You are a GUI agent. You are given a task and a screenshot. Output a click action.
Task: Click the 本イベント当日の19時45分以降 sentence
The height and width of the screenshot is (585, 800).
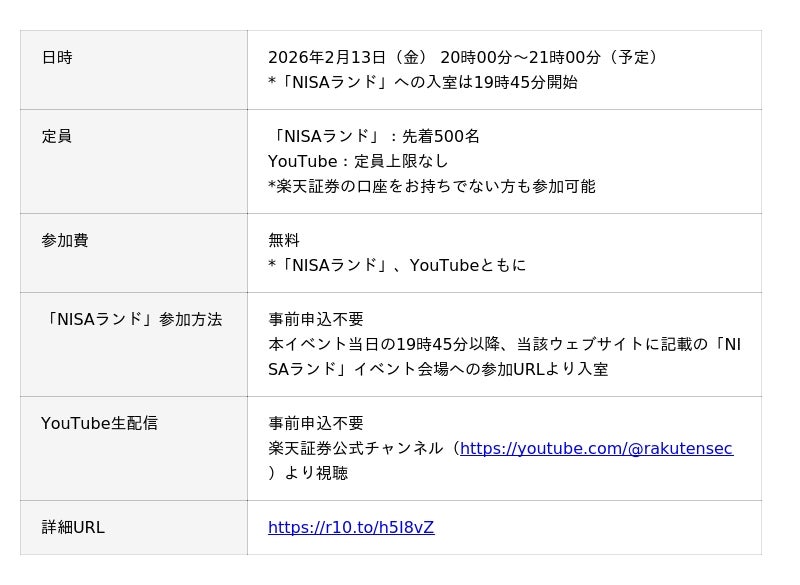pyautogui.click(x=504, y=345)
